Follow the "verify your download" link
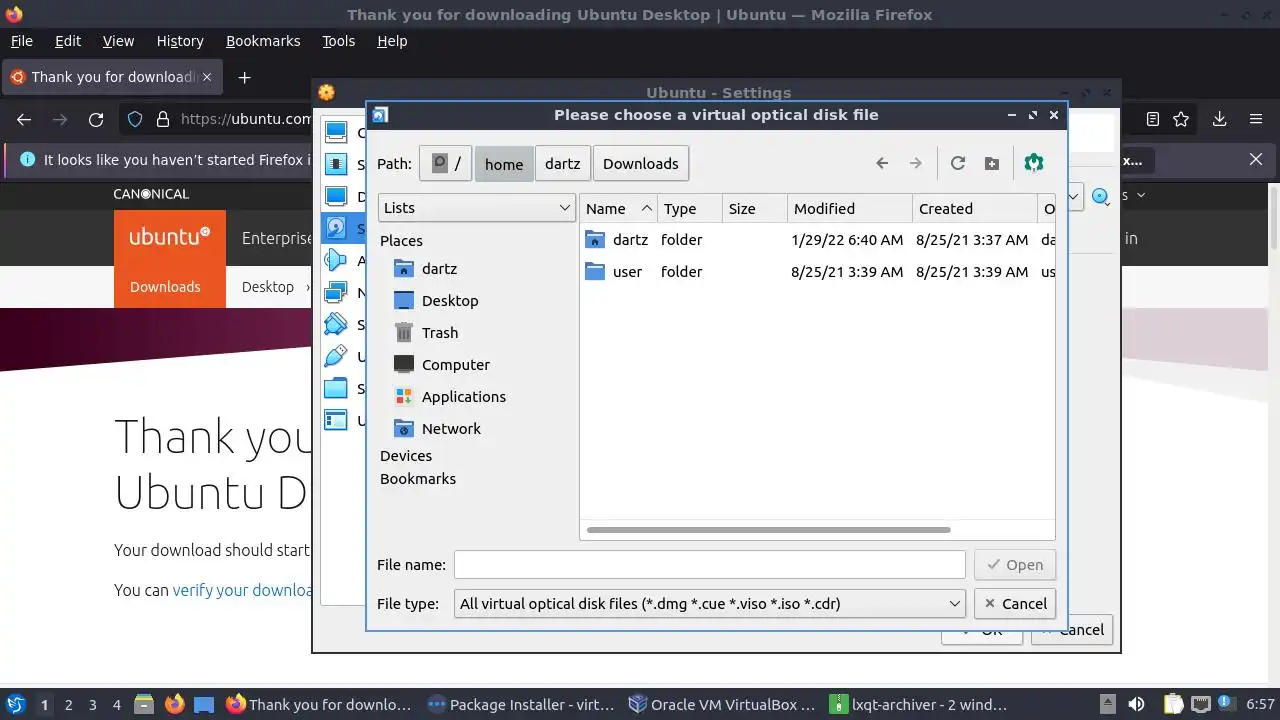 (x=243, y=590)
